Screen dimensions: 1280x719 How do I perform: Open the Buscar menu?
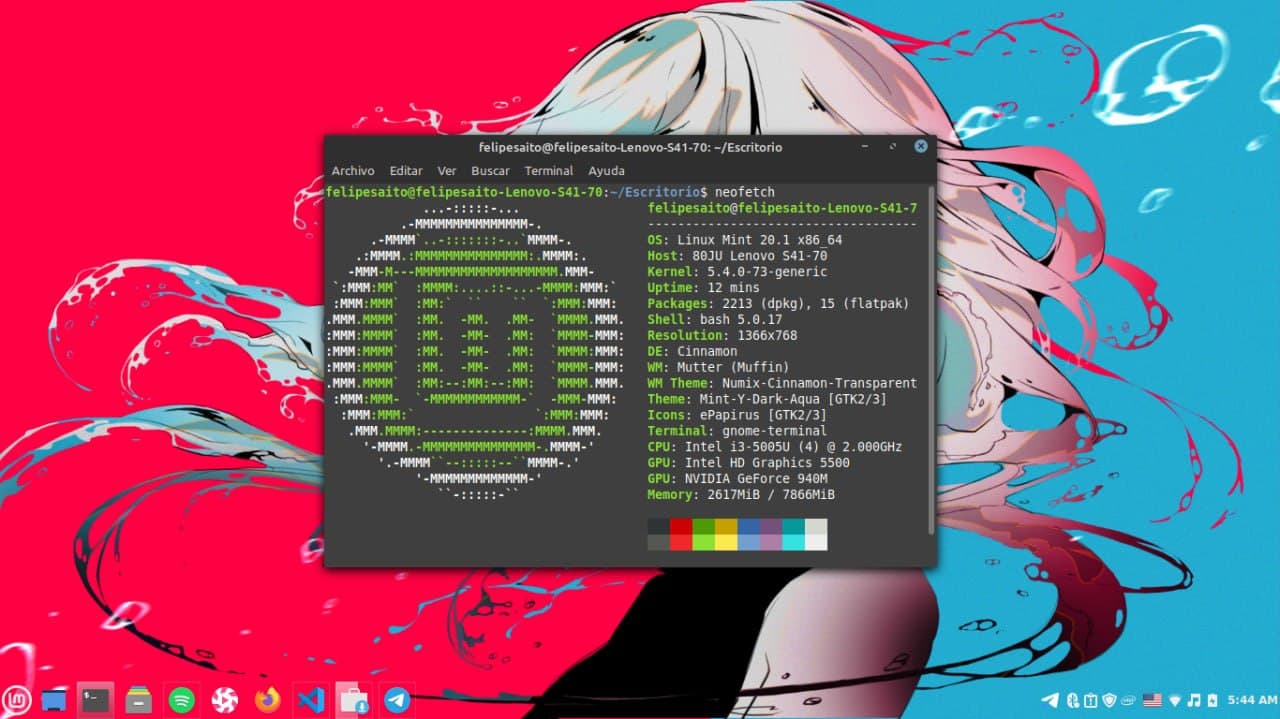pos(490,171)
